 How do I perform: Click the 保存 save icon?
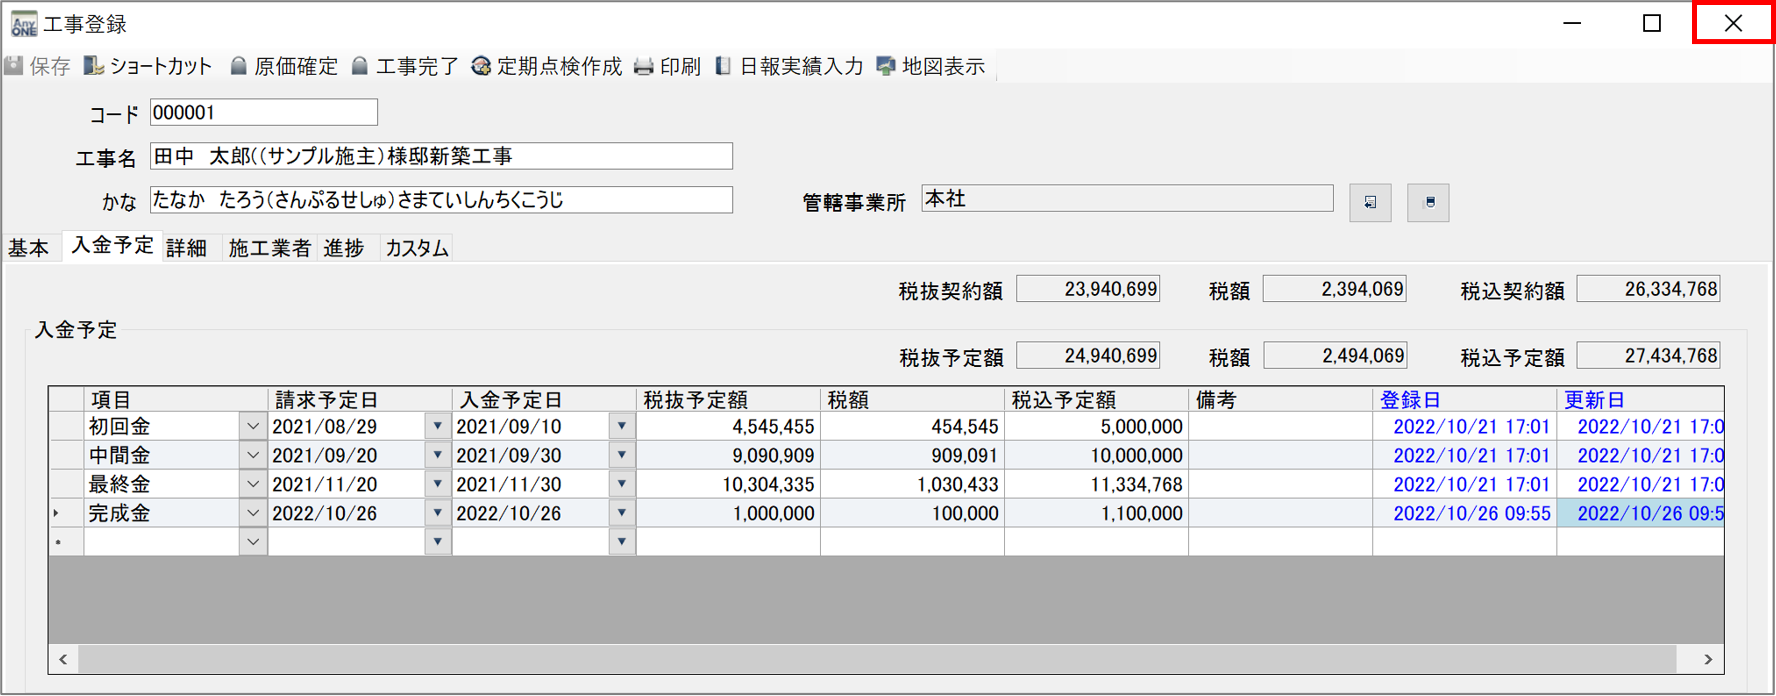pyautogui.click(x=14, y=66)
